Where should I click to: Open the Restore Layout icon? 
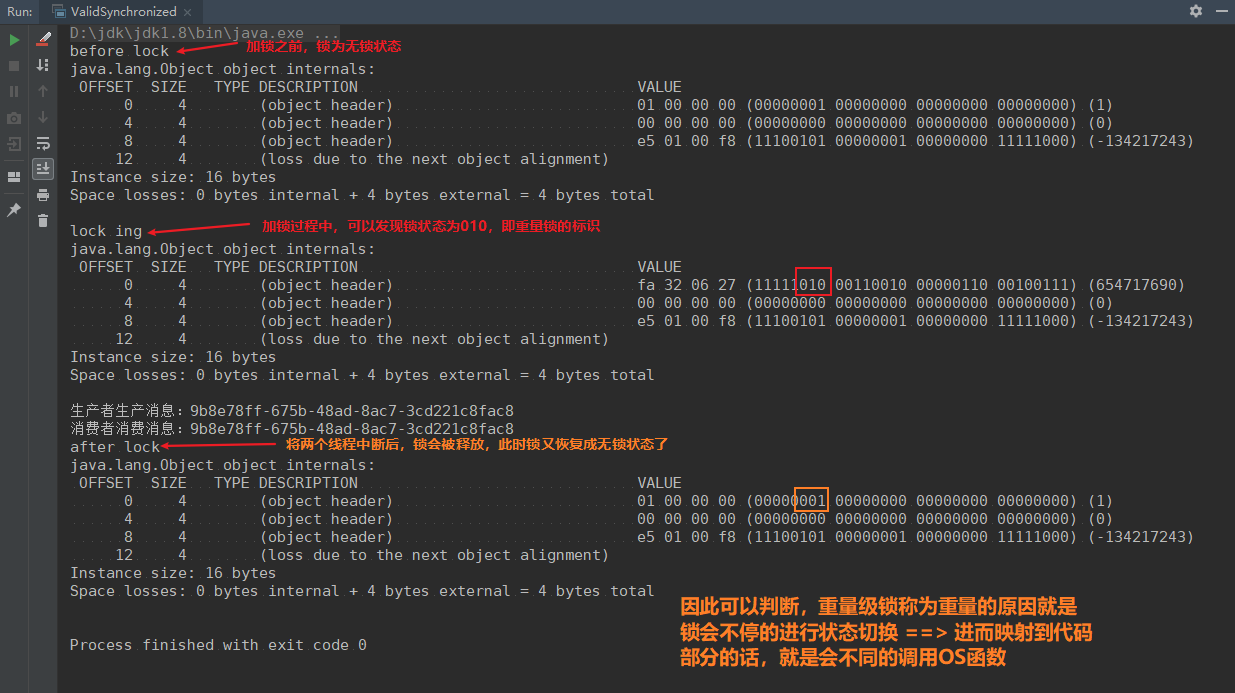(x=14, y=177)
